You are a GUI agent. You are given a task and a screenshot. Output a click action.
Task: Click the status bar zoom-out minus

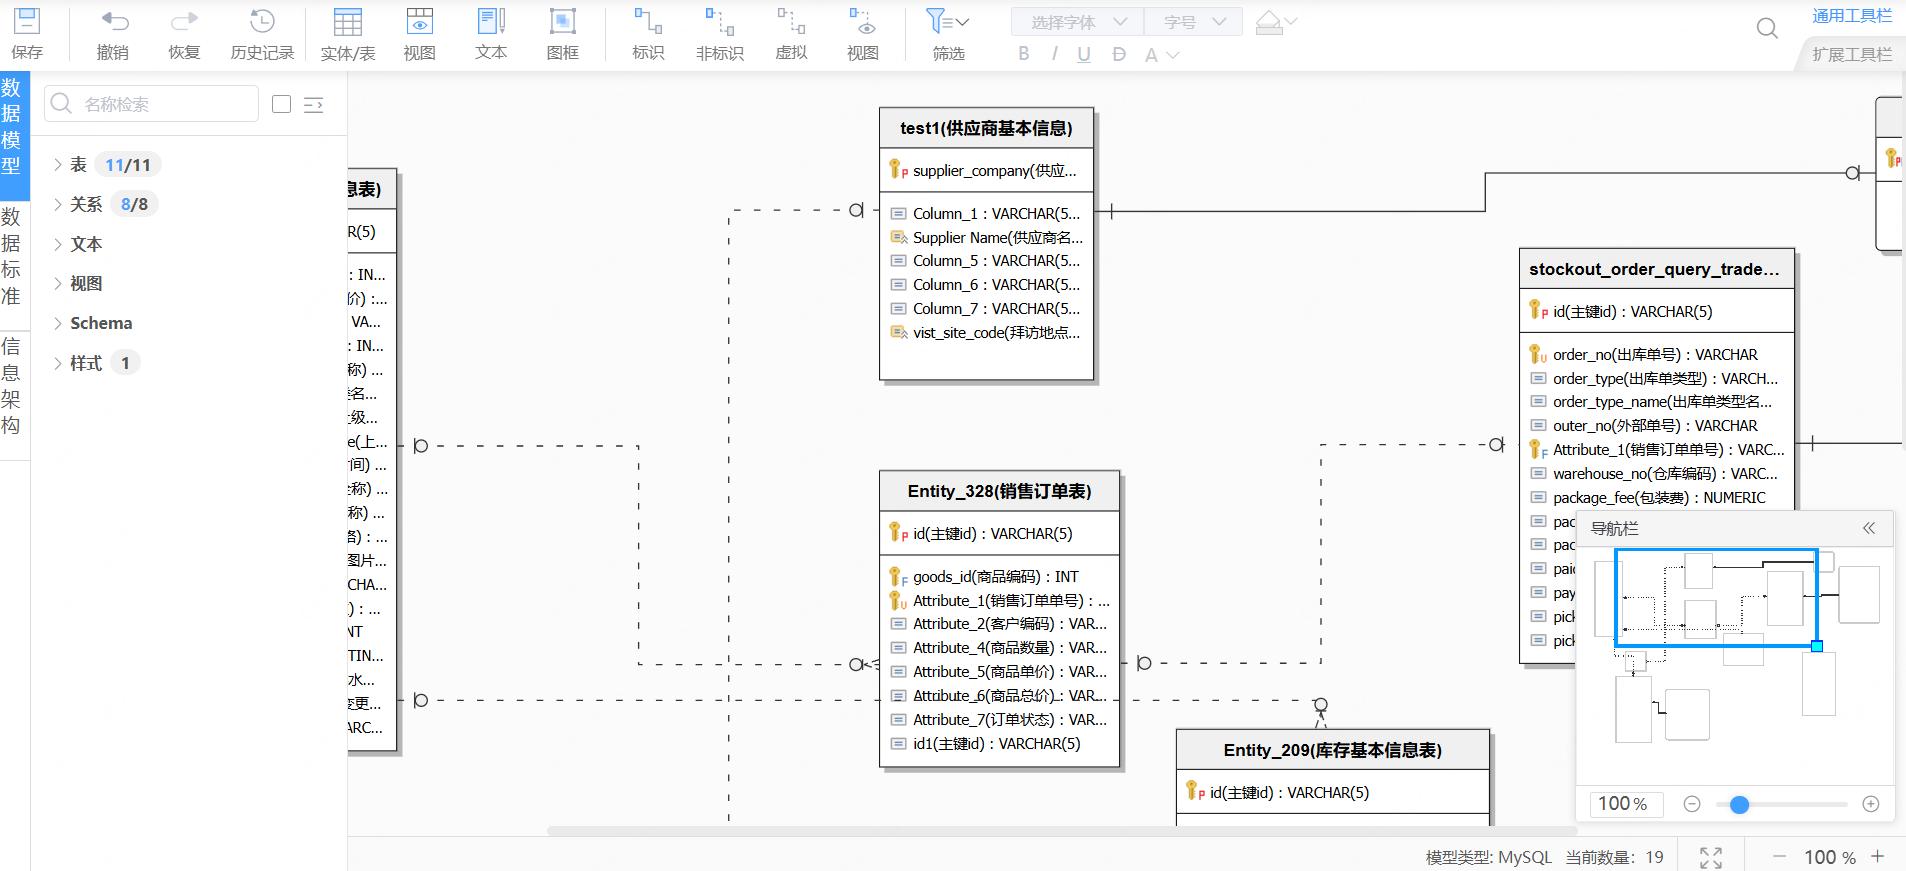tap(1779, 857)
